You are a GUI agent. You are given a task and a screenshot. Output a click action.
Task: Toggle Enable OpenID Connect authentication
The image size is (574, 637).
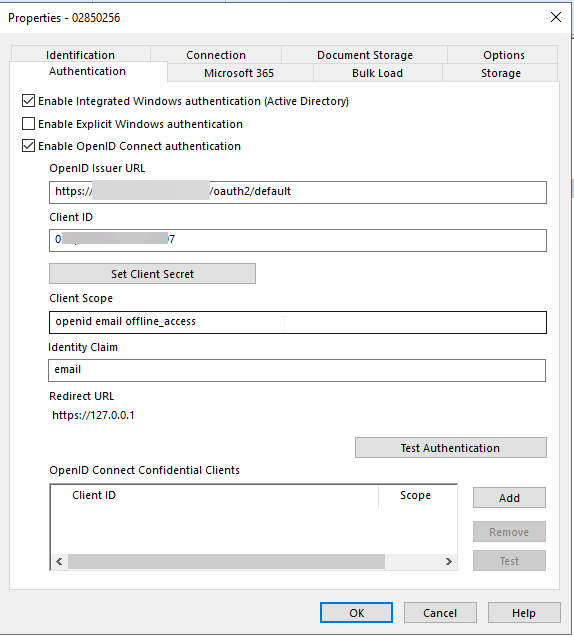coord(28,145)
